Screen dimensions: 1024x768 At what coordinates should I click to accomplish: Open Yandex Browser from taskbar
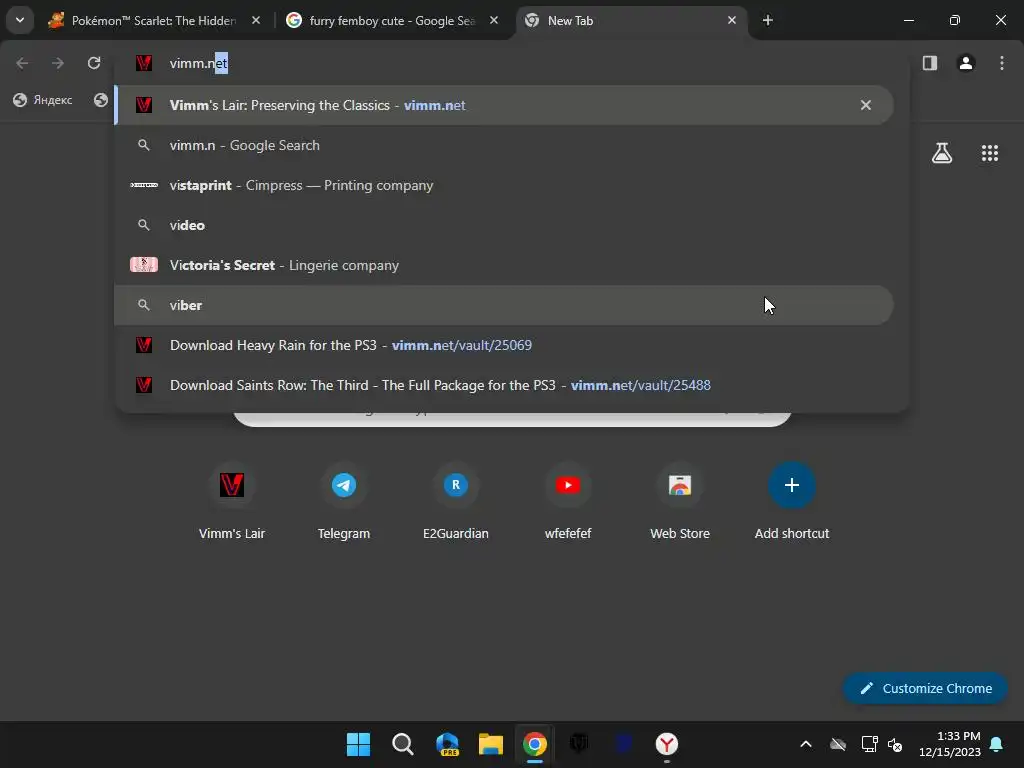pos(667,744)
